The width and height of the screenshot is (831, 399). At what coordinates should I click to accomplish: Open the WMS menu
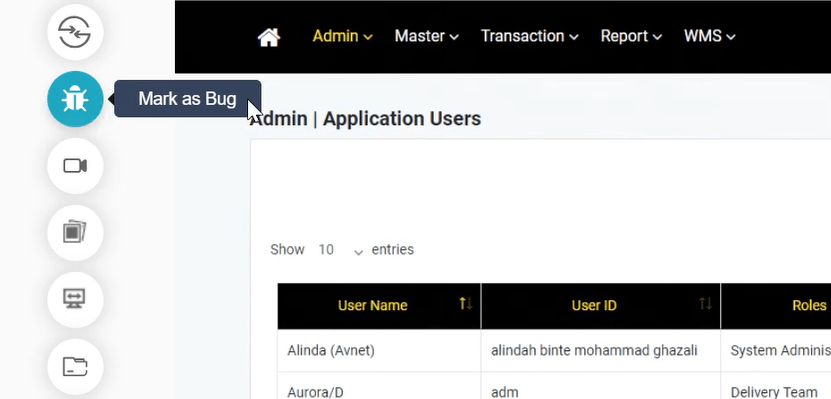click(710, 36)
